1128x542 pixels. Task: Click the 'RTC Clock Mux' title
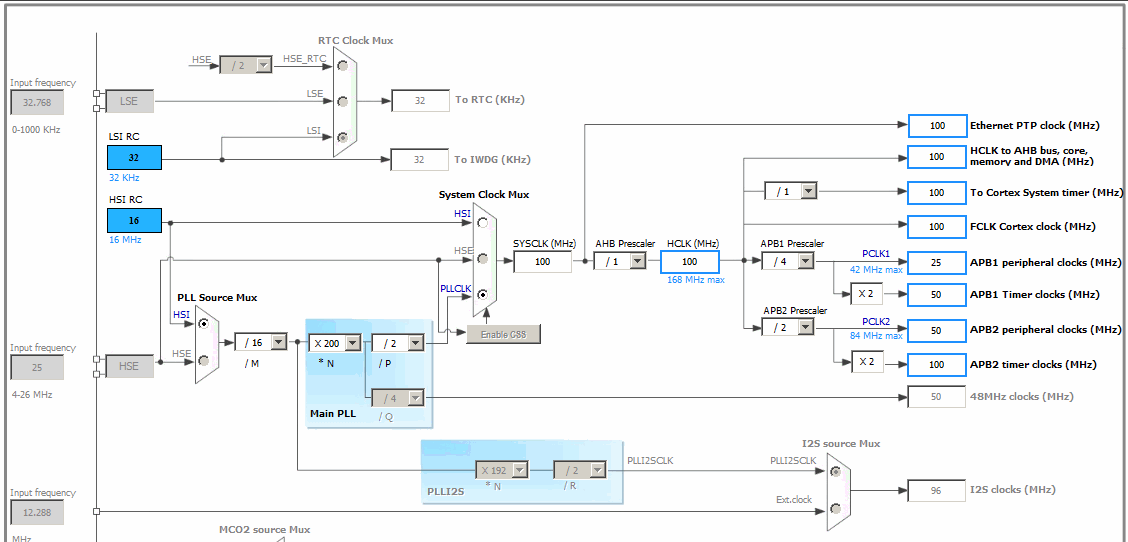click(x=355, y=41)
